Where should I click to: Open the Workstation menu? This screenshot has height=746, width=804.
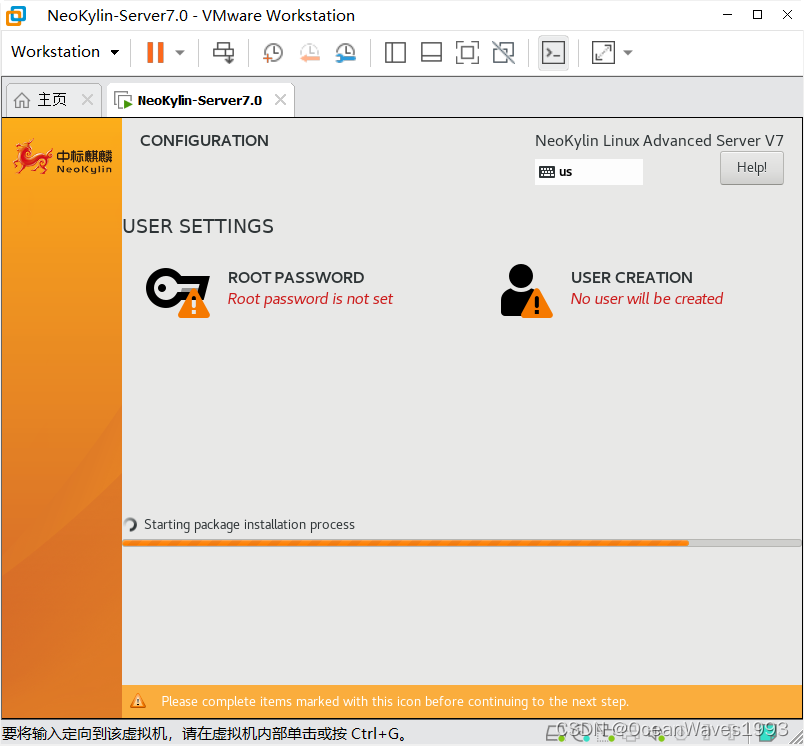click(x=65, y=52)
